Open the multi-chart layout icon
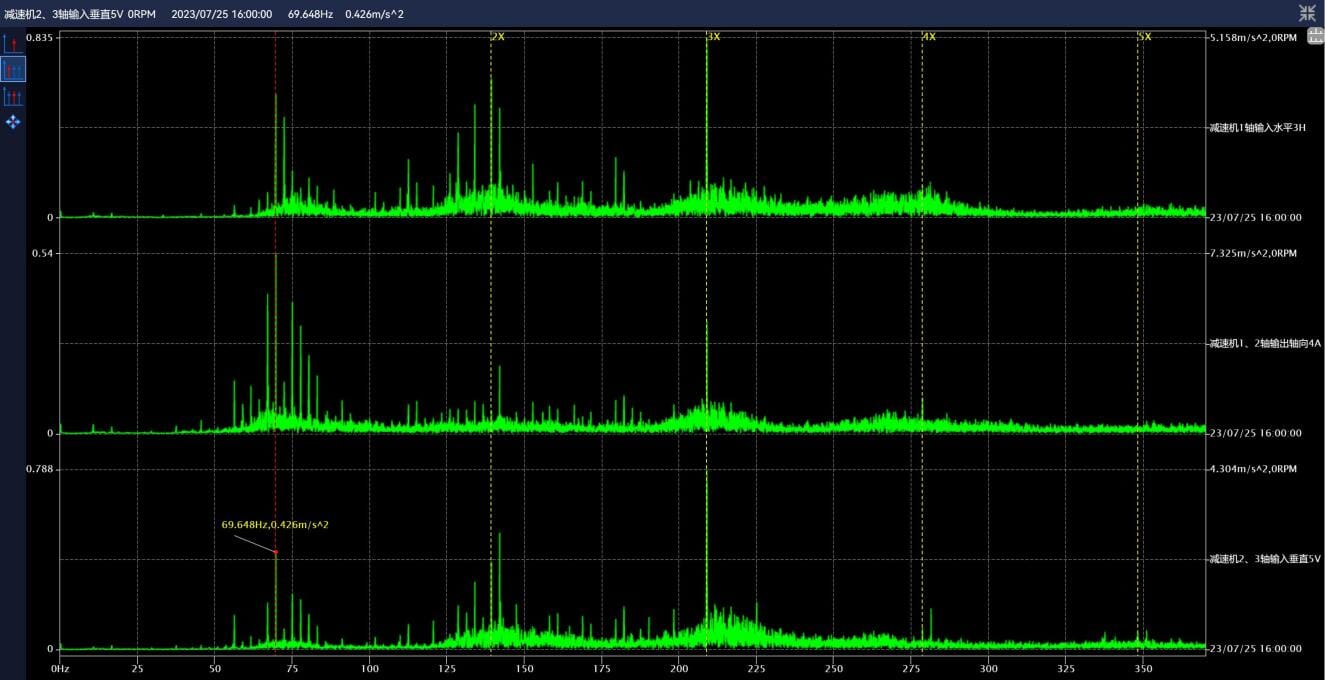 pyautogui.click(x=1315, y=36)
